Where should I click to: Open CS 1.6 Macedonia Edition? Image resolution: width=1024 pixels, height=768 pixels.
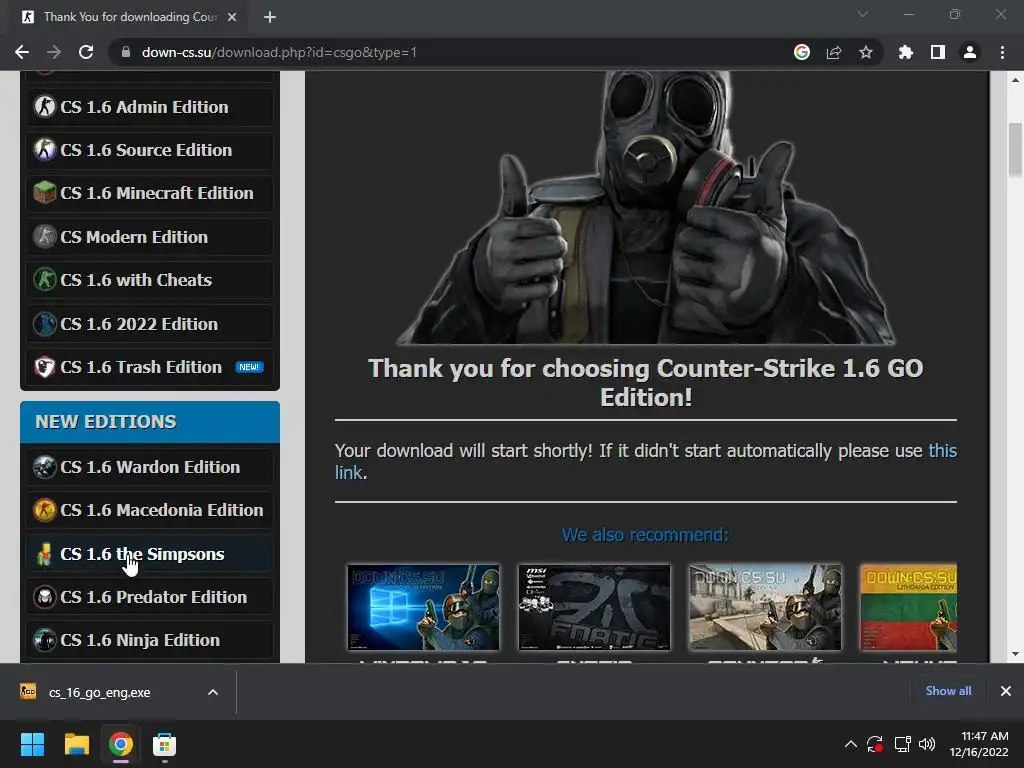[150, 510]
